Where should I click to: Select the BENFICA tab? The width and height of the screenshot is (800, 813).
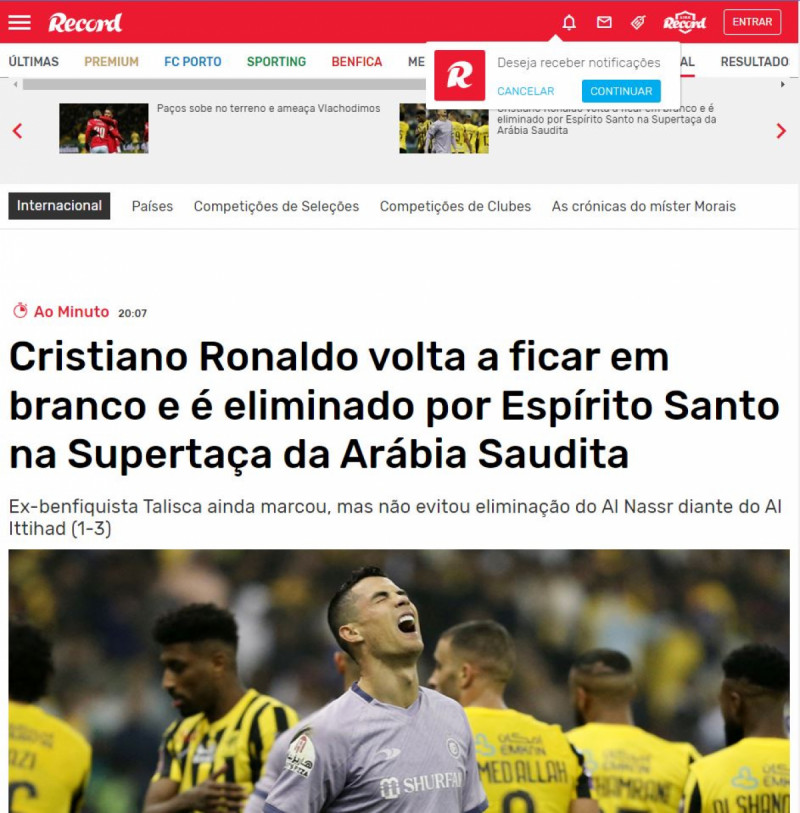point(357,62)
